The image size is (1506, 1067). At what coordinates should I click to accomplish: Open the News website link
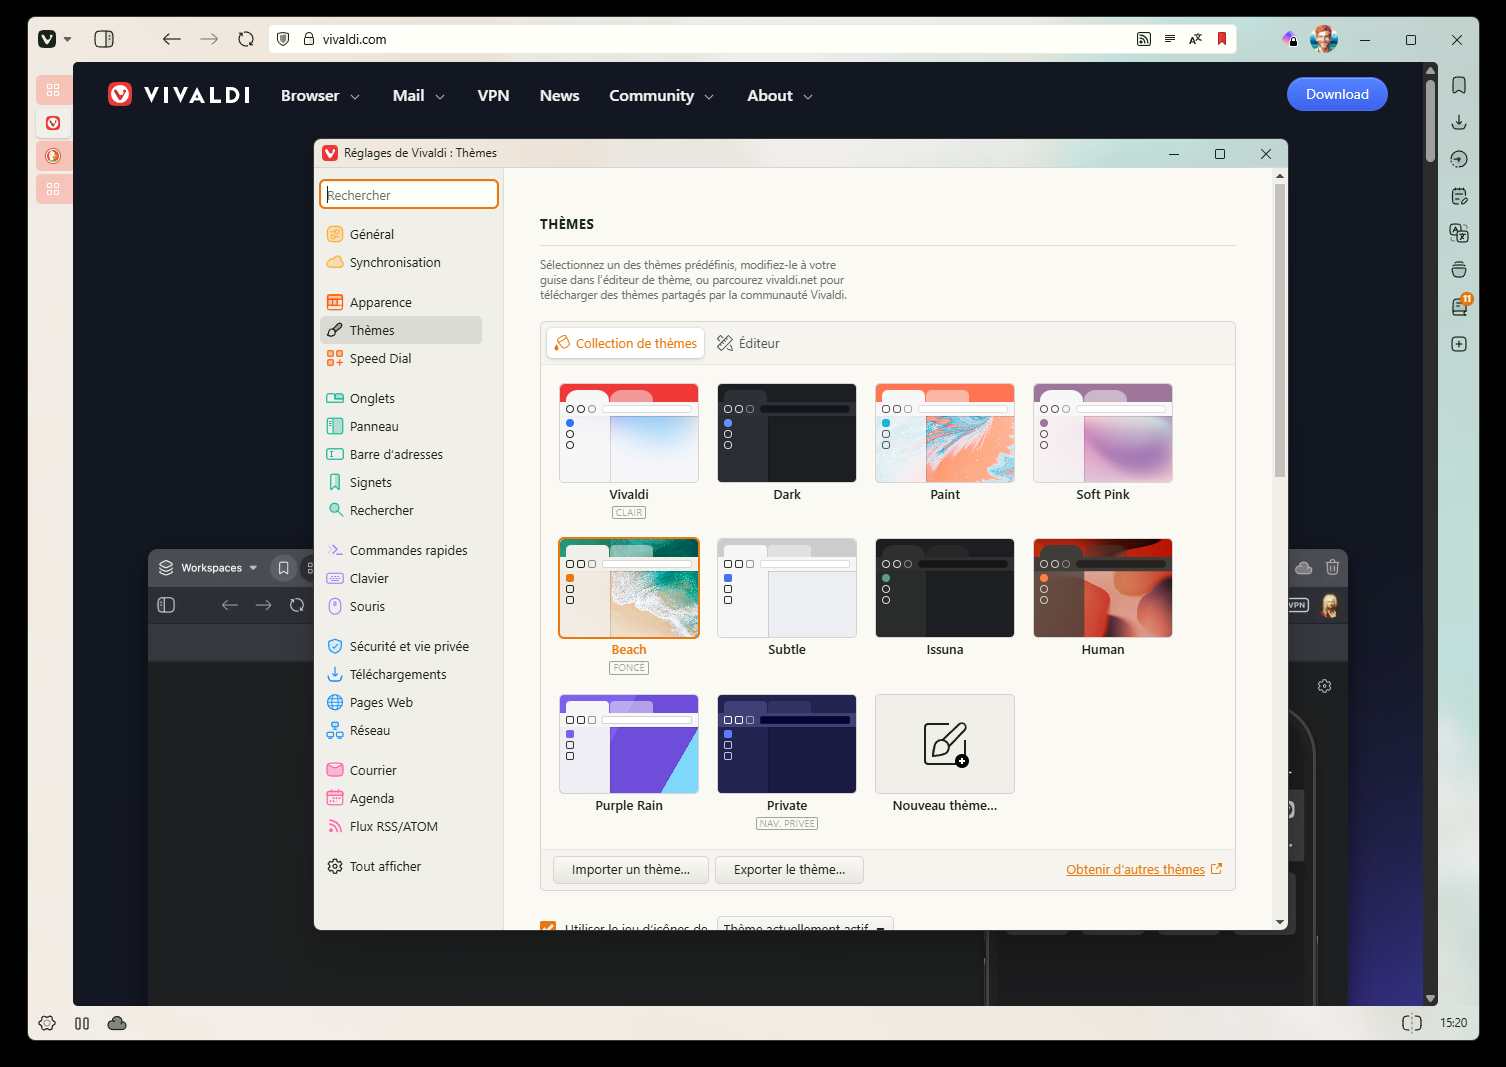pos(559,96)
